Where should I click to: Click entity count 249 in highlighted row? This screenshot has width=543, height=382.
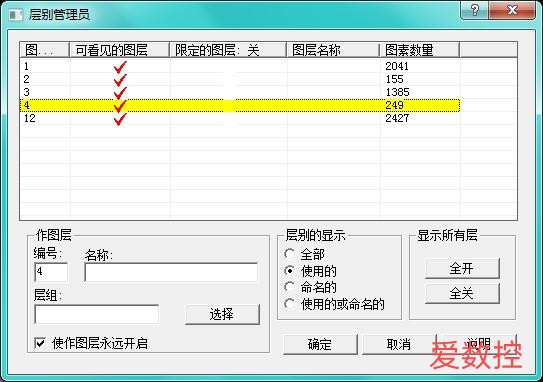[394, 105]
